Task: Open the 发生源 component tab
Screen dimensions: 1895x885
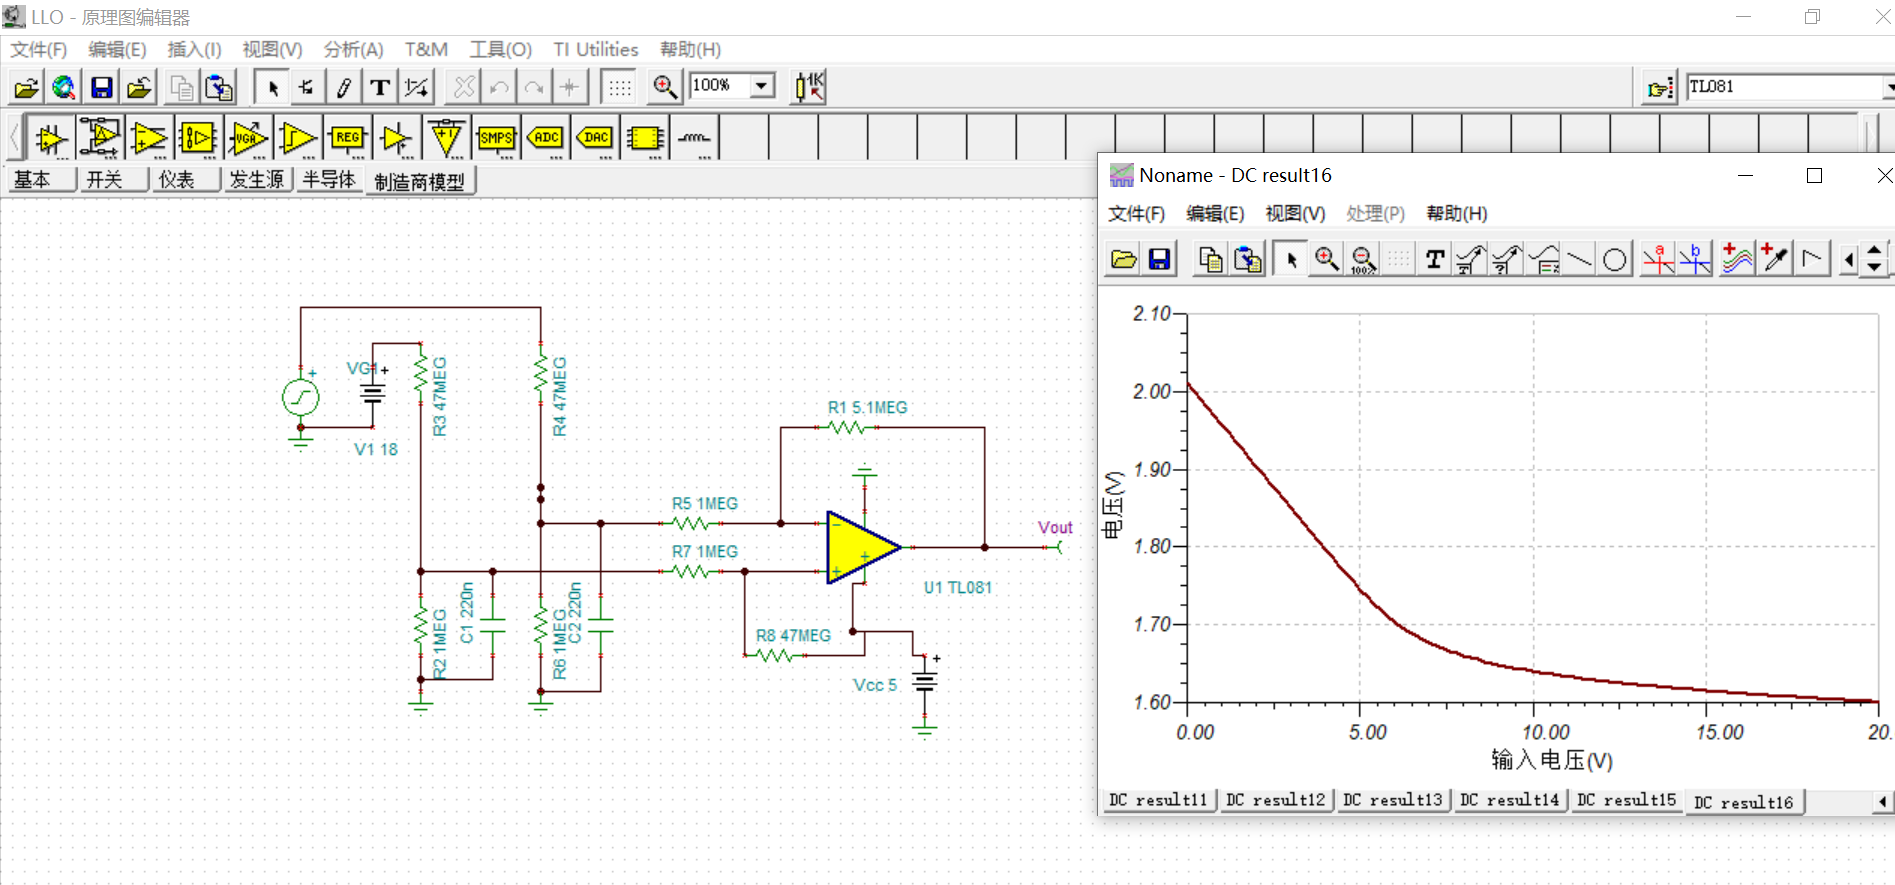Action: pyautogui.click(x=256, y=179)
